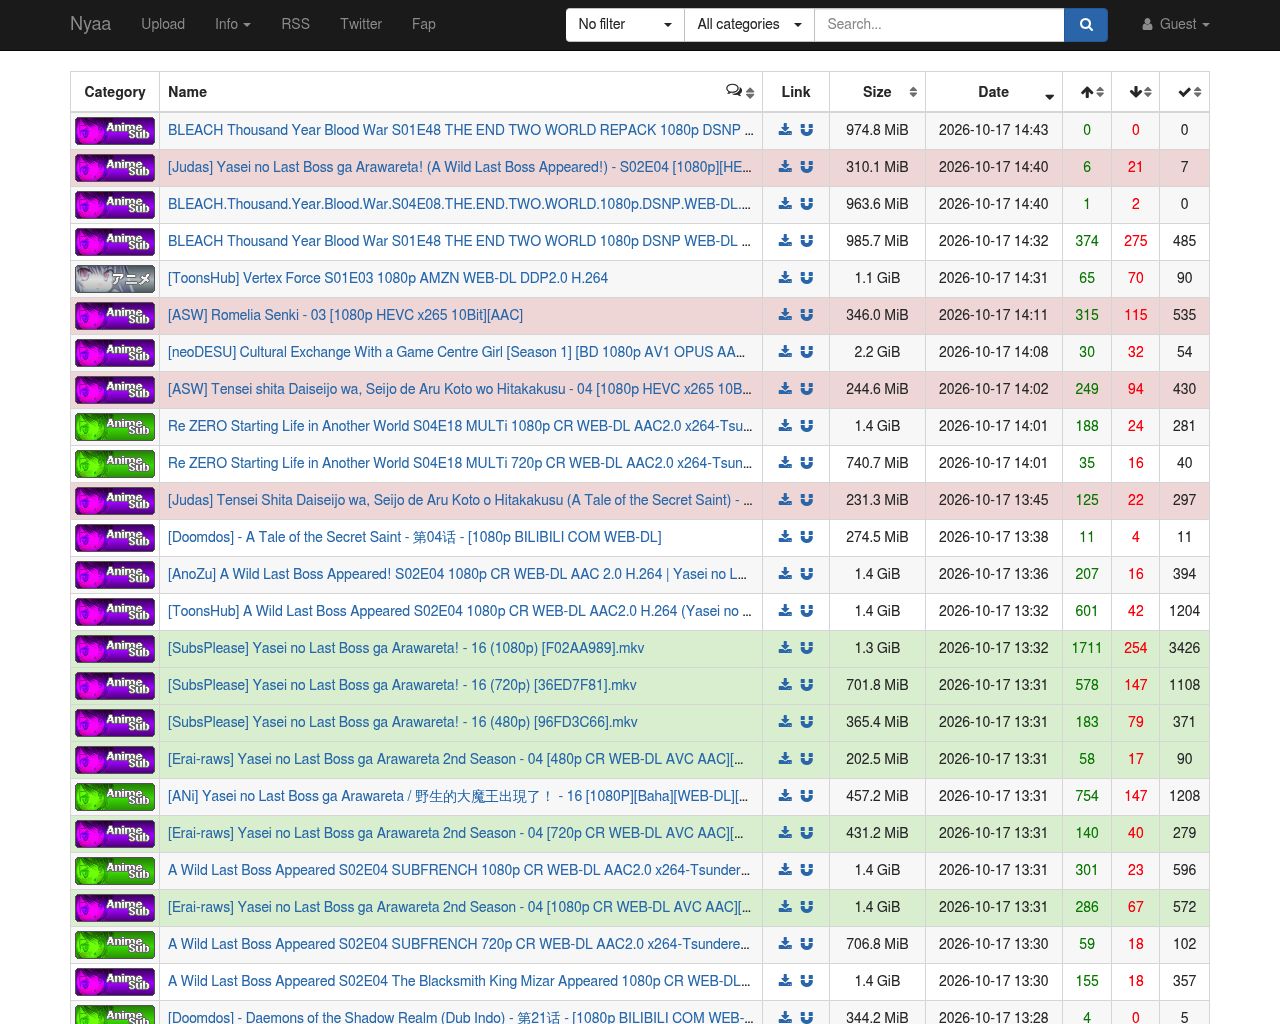Open magnet for Erai-raws Arawareta 480p row
The image size is (1280, 1024).
(x=807, y=759)
